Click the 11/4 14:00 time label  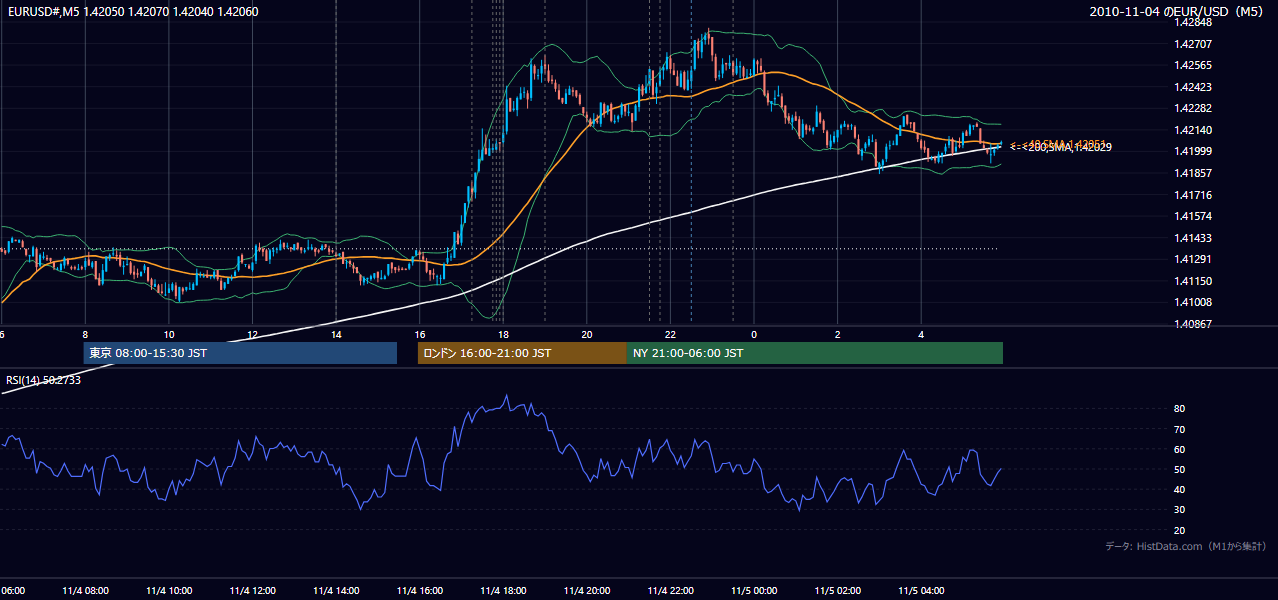336,591
